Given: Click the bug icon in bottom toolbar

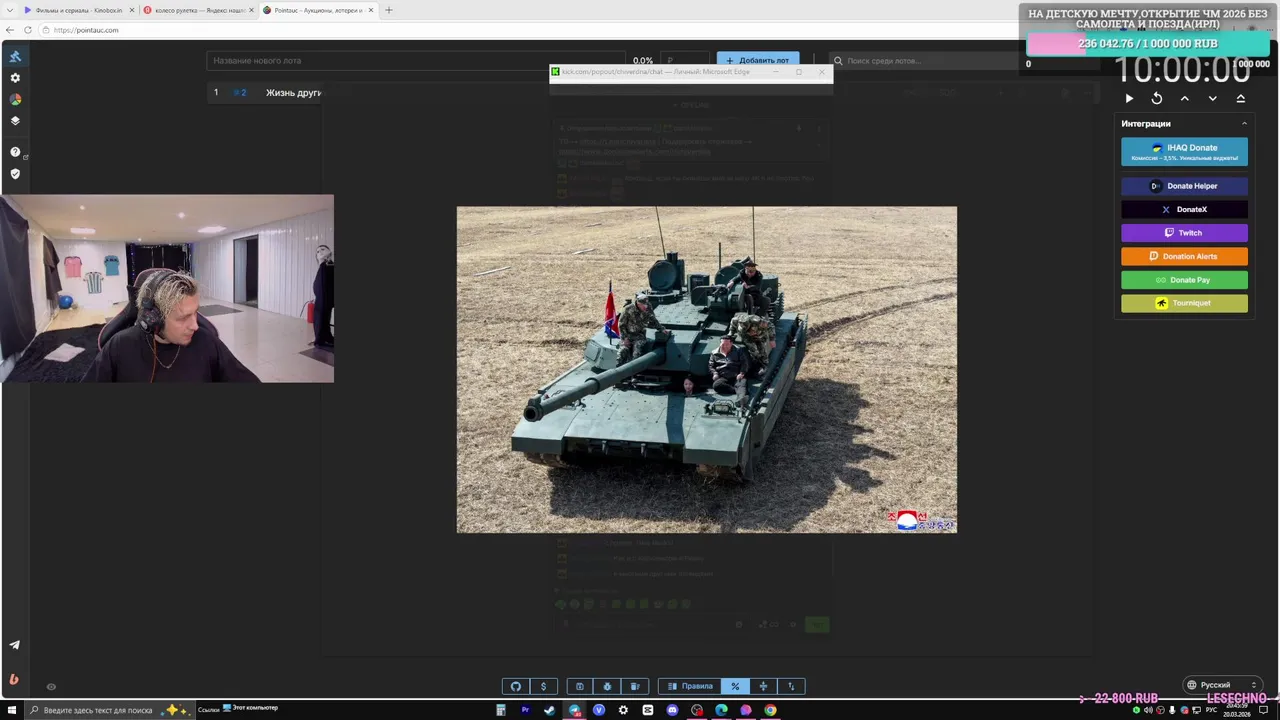Looking at the screenshot, I should [x=607, y=686].
